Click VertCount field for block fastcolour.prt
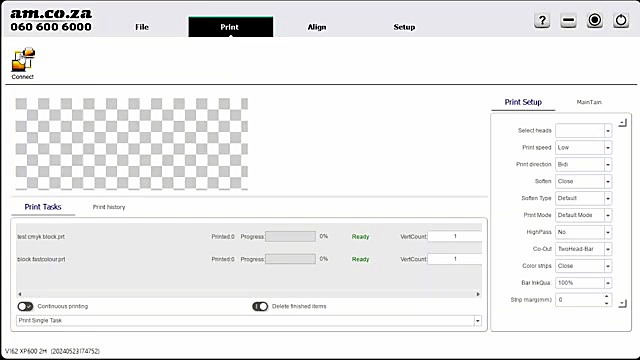The width and height of the screenshot is (640, 360). pyautogui.click(x=455, y=259)
